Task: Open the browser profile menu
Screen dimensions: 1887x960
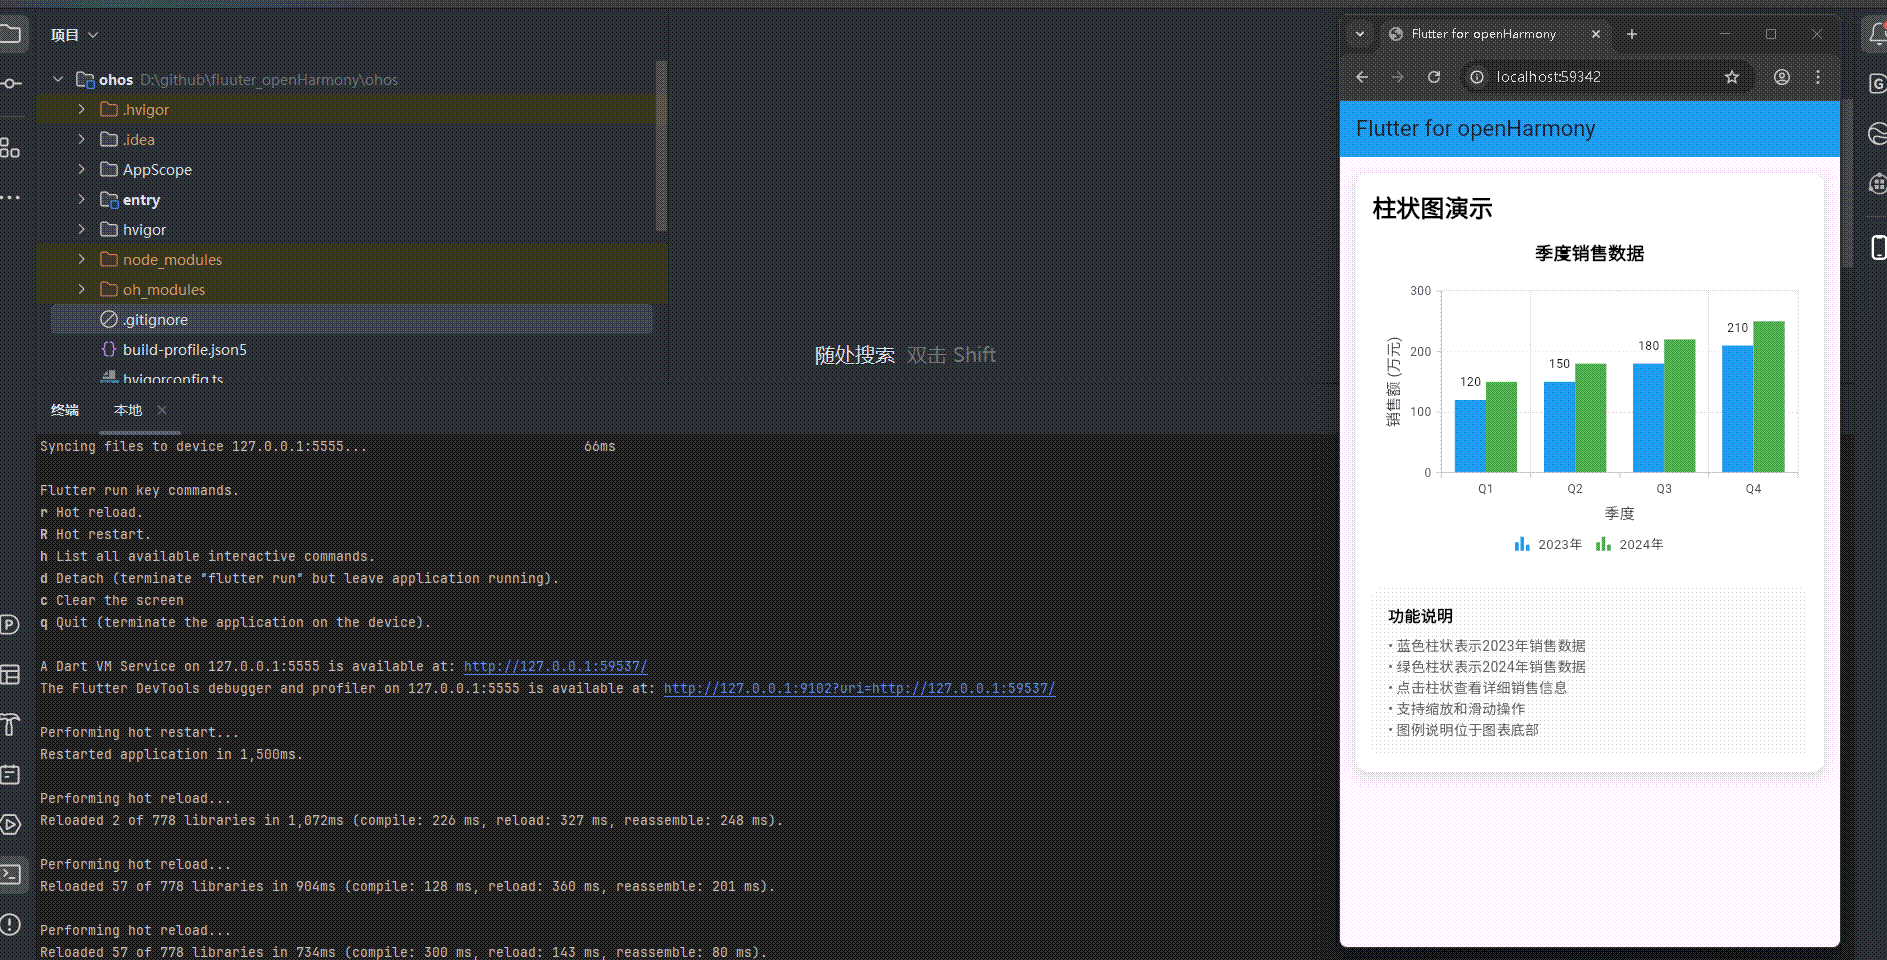Action: tap(1782, 77)
